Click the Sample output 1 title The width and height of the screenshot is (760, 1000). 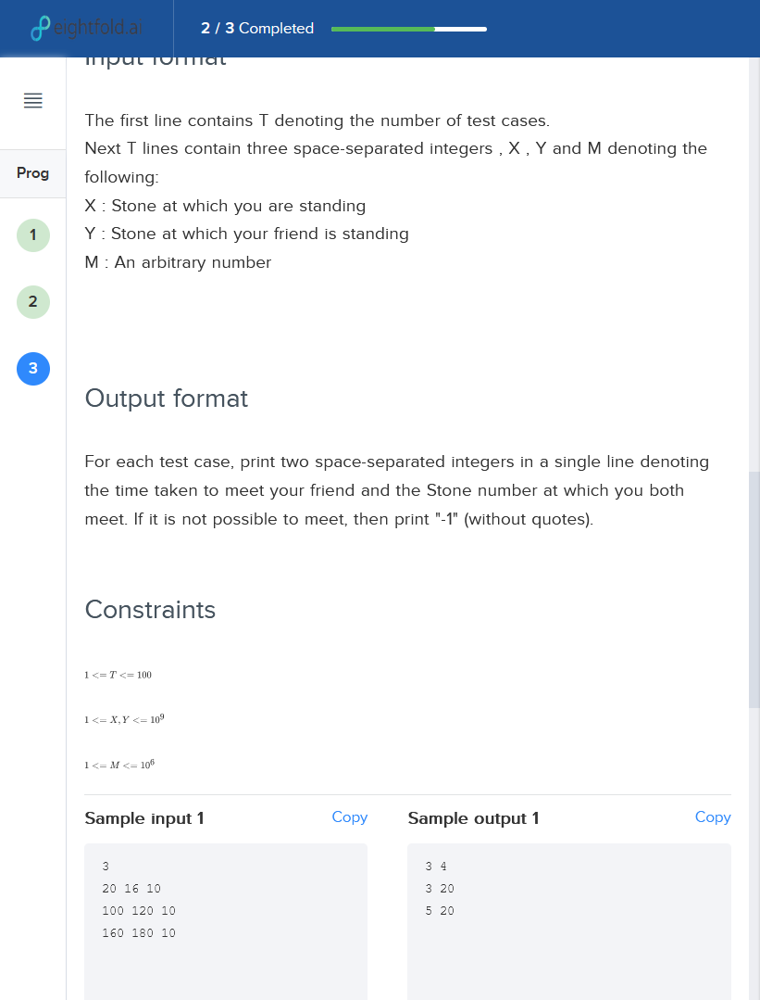point(473,818)
